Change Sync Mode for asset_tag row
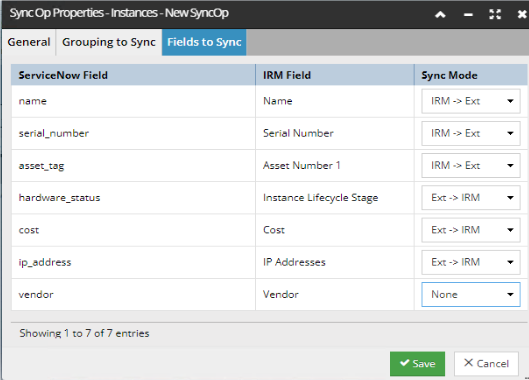Screen dimensions: 529x380 tap(471, 165)
